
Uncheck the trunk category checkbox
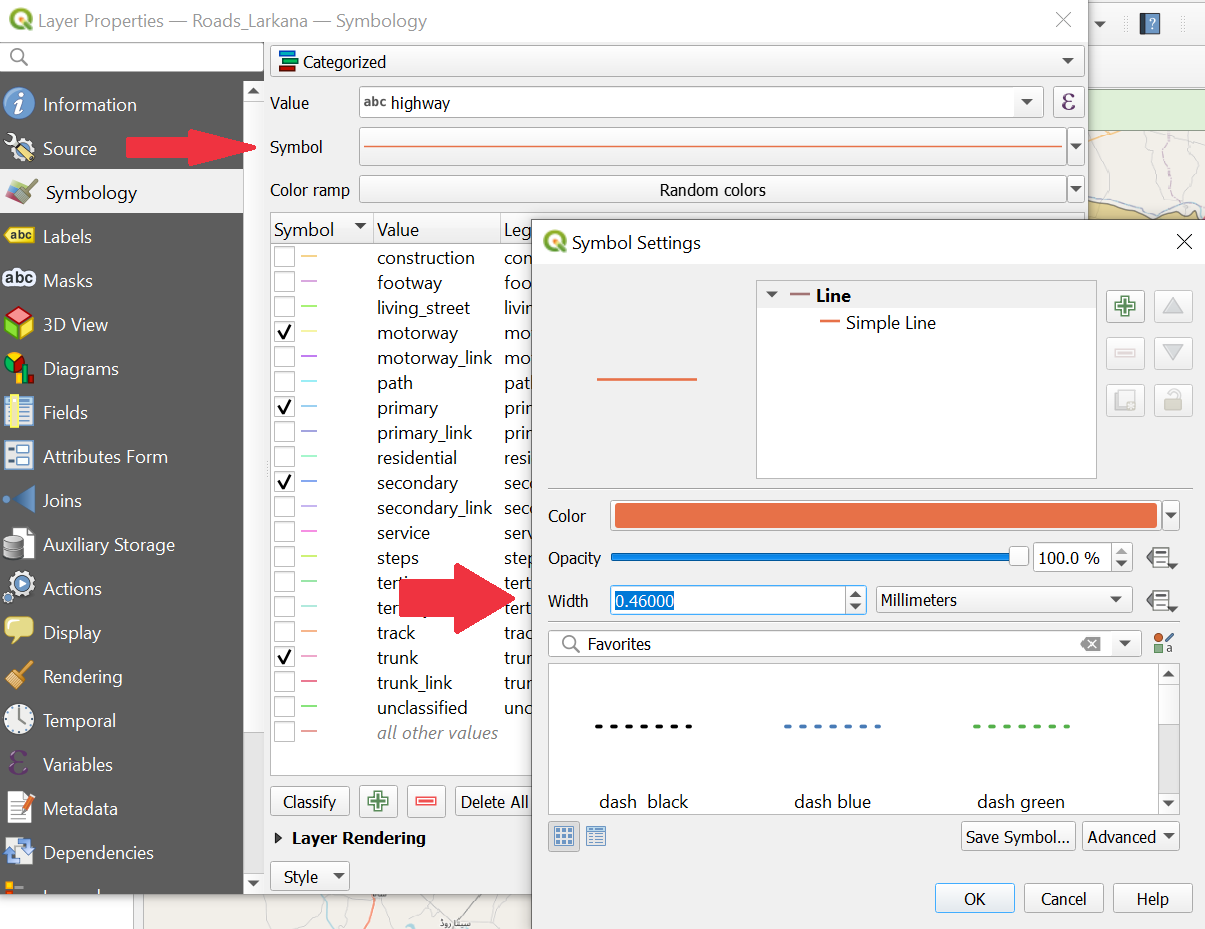(285, 658)
